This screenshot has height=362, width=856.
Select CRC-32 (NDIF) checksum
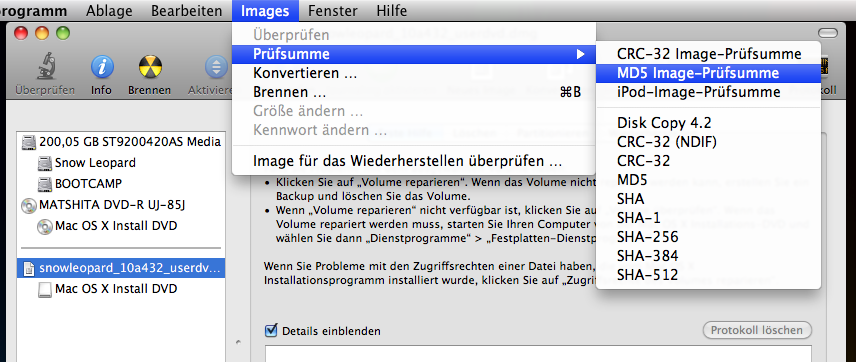click(x=709, y=142)
